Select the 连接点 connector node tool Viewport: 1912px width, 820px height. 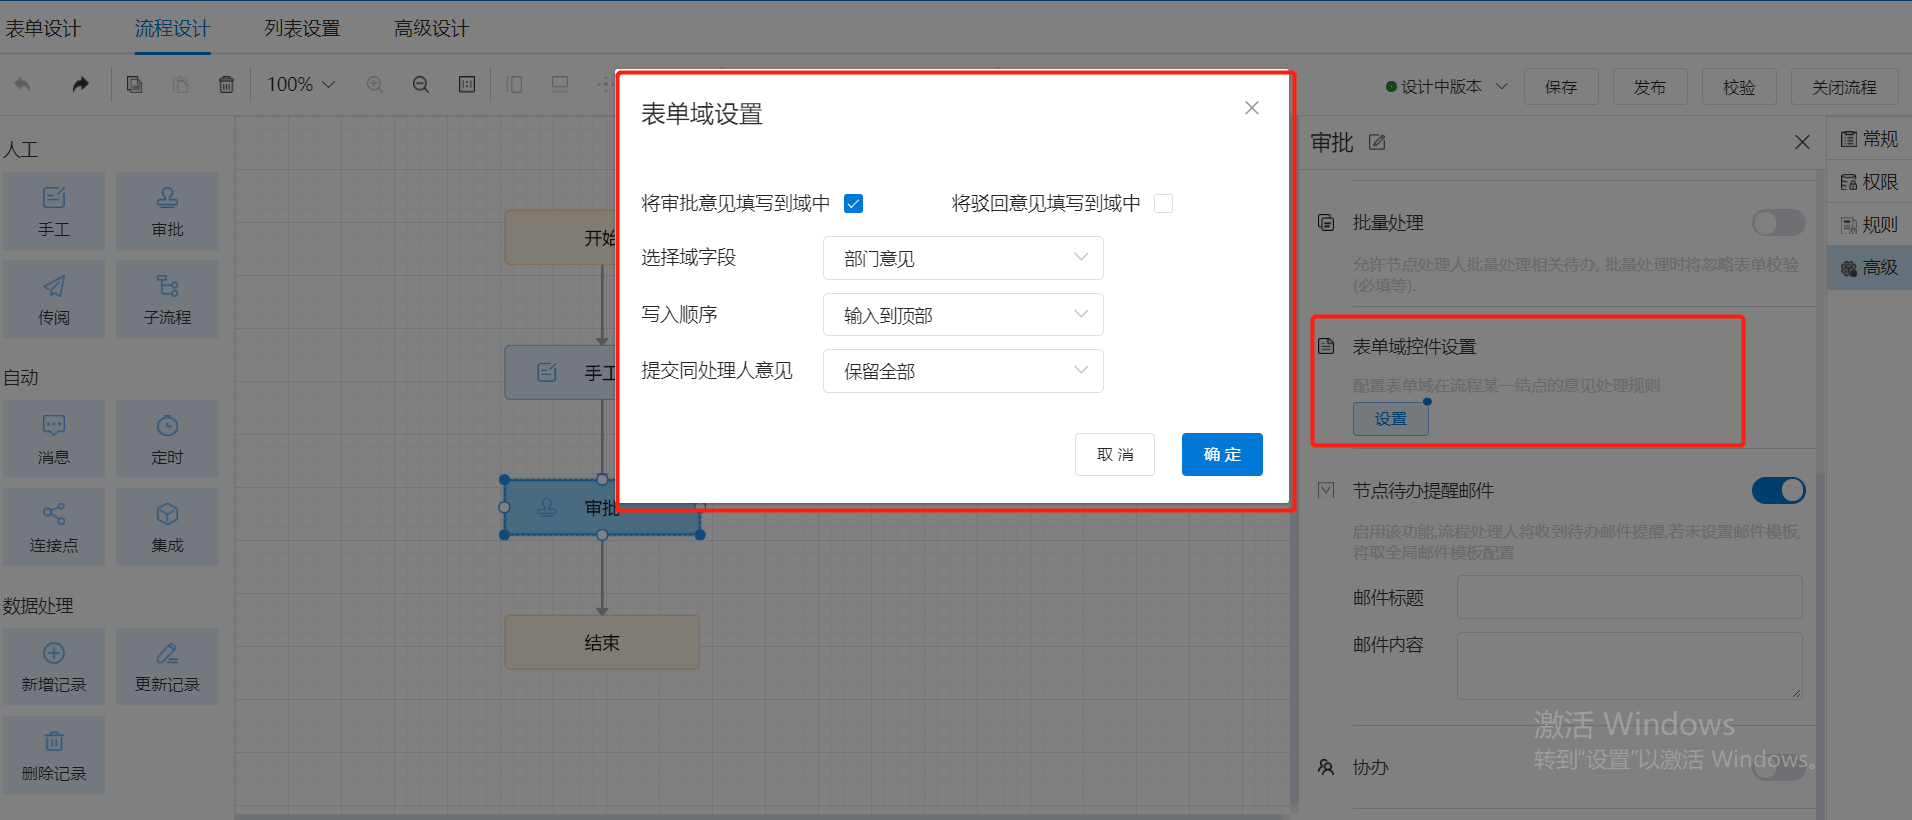54,527
